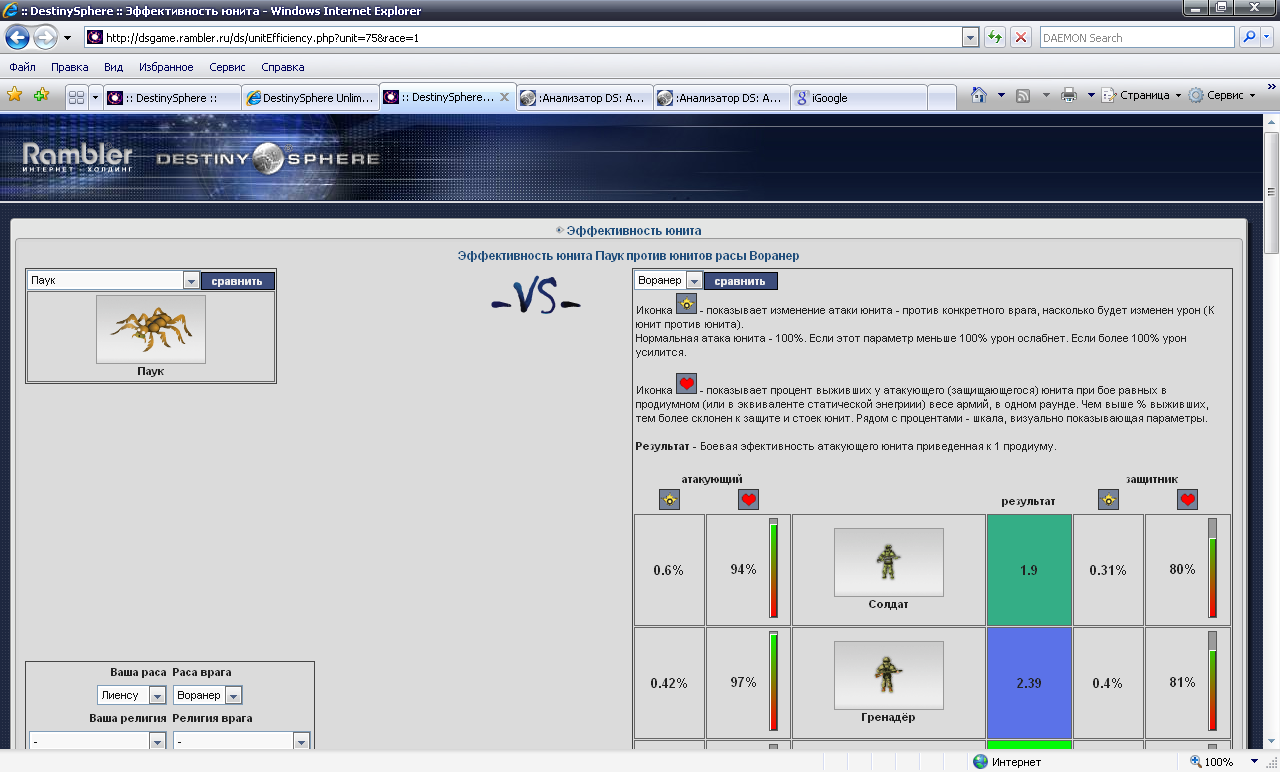Open the Сервис menu in menu bar
This screenshot has height=772, width=1280.
click(x=227, y=67)
